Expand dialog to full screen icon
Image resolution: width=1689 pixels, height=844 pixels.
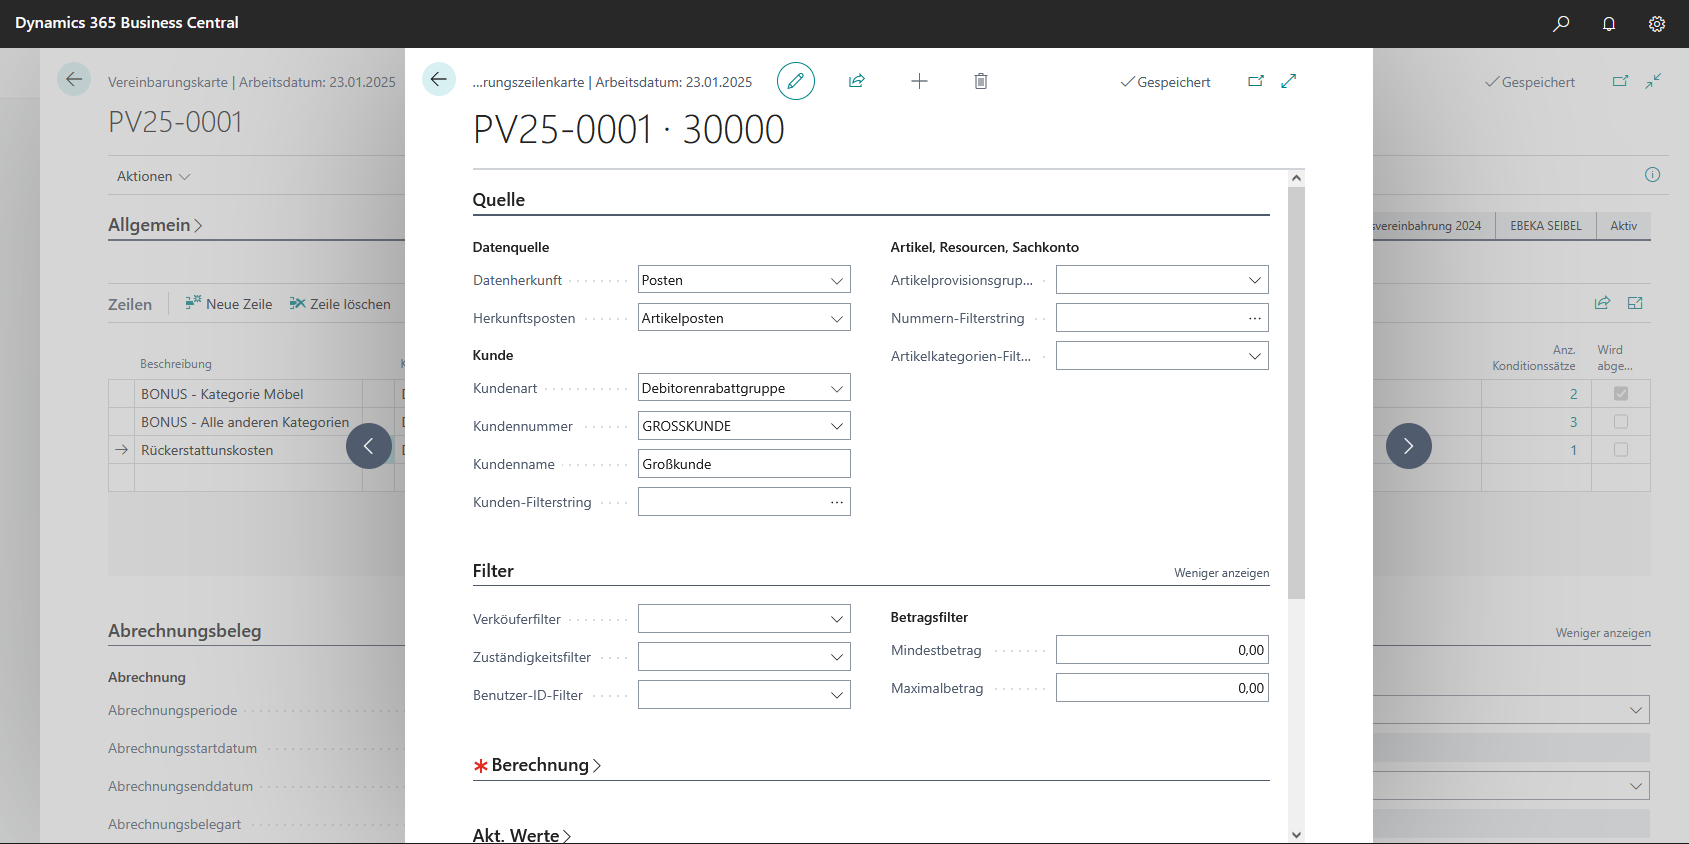[1289, 81]
